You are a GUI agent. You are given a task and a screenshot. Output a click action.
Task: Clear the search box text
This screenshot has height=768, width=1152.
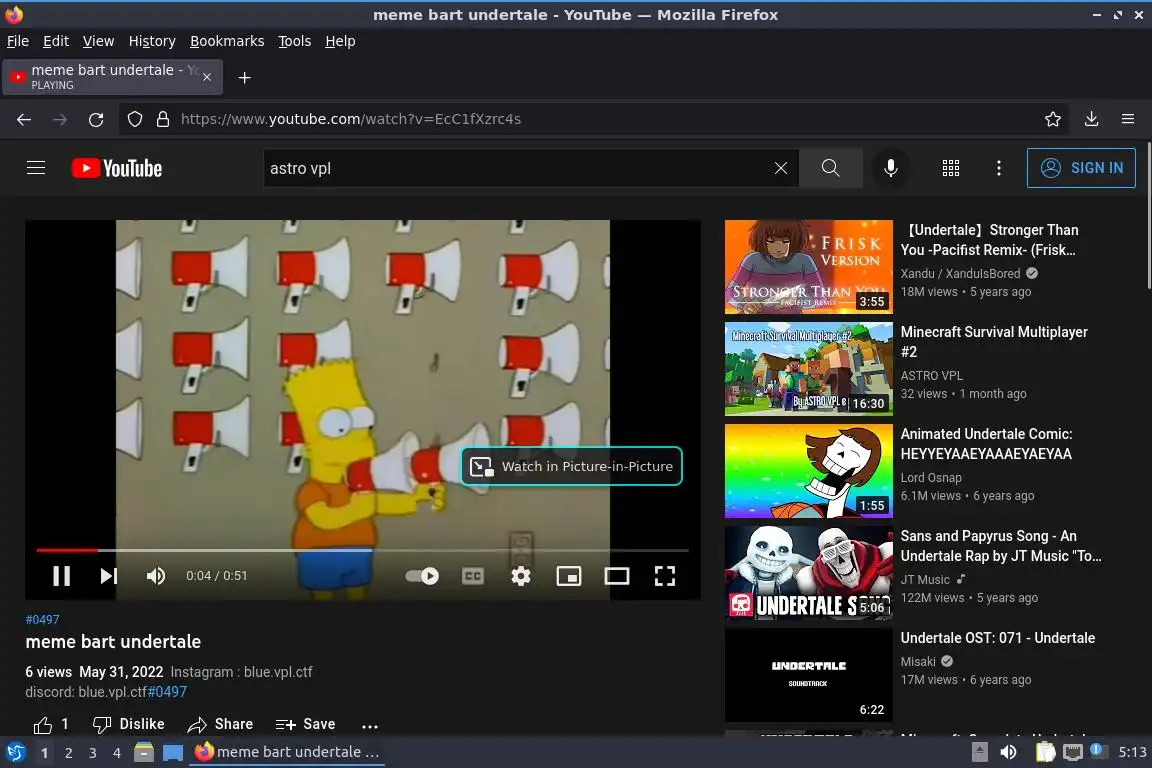click(781, 168)
